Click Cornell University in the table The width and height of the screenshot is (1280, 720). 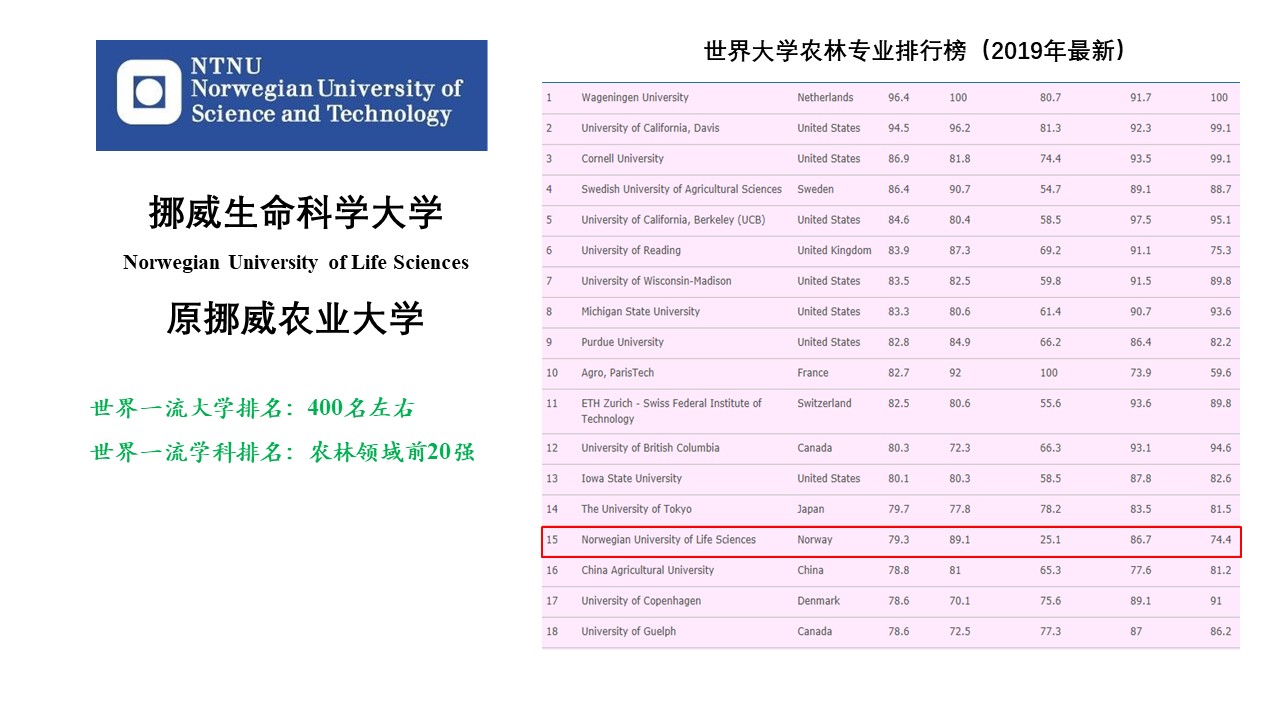pyautogui.click(x=622, y=159)
